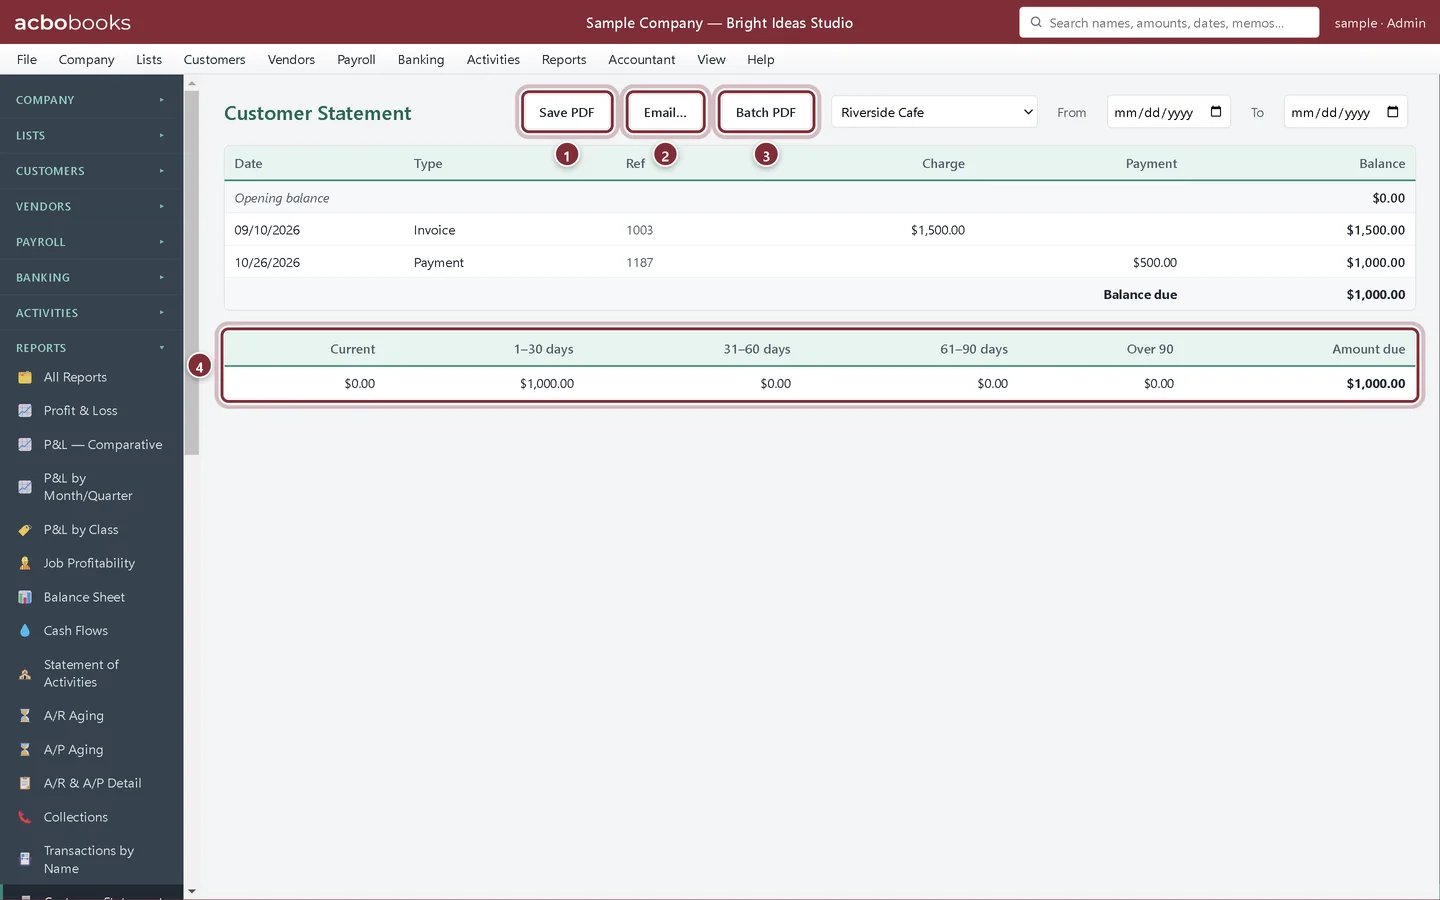Select the P&L Comparative icon

click(25, 445)
